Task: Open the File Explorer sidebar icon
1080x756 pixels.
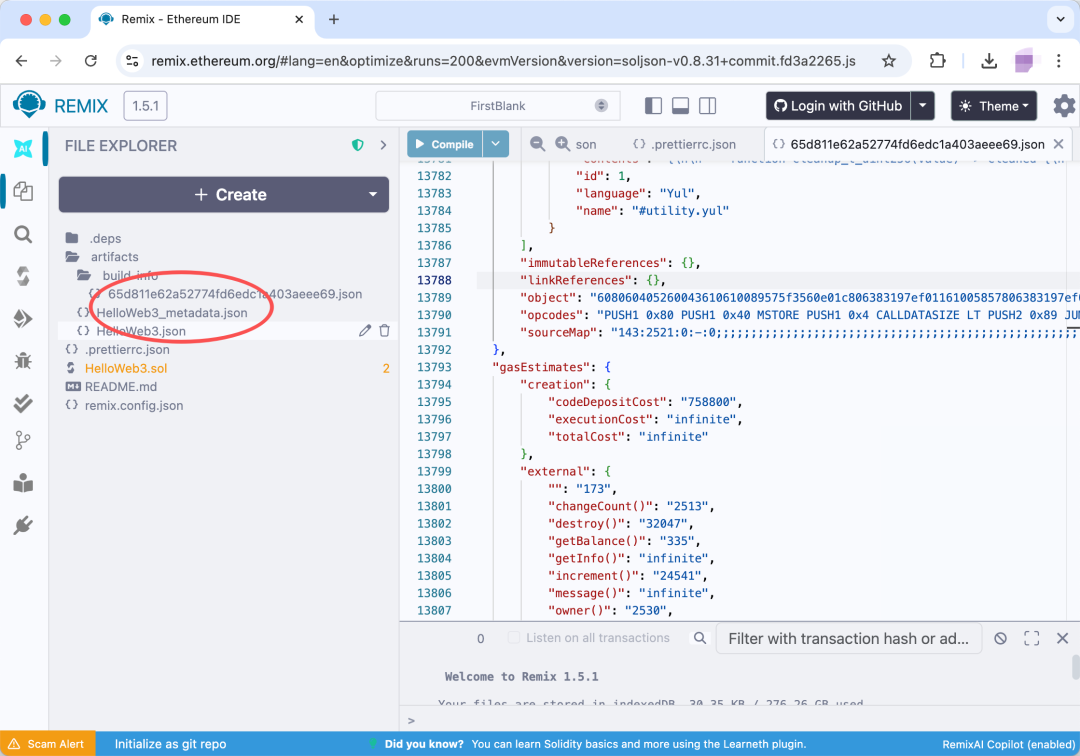Action: 23,191
